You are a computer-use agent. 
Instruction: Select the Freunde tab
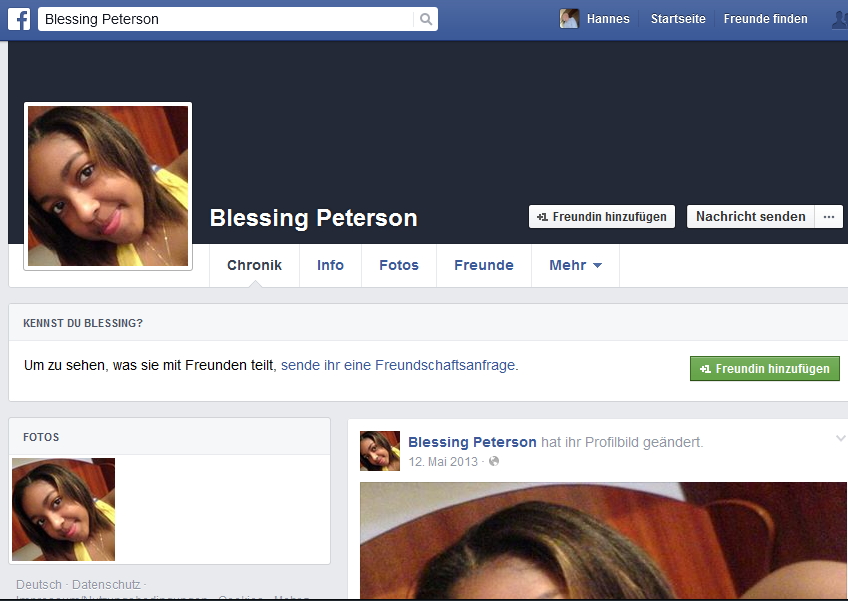pos(483,265)
